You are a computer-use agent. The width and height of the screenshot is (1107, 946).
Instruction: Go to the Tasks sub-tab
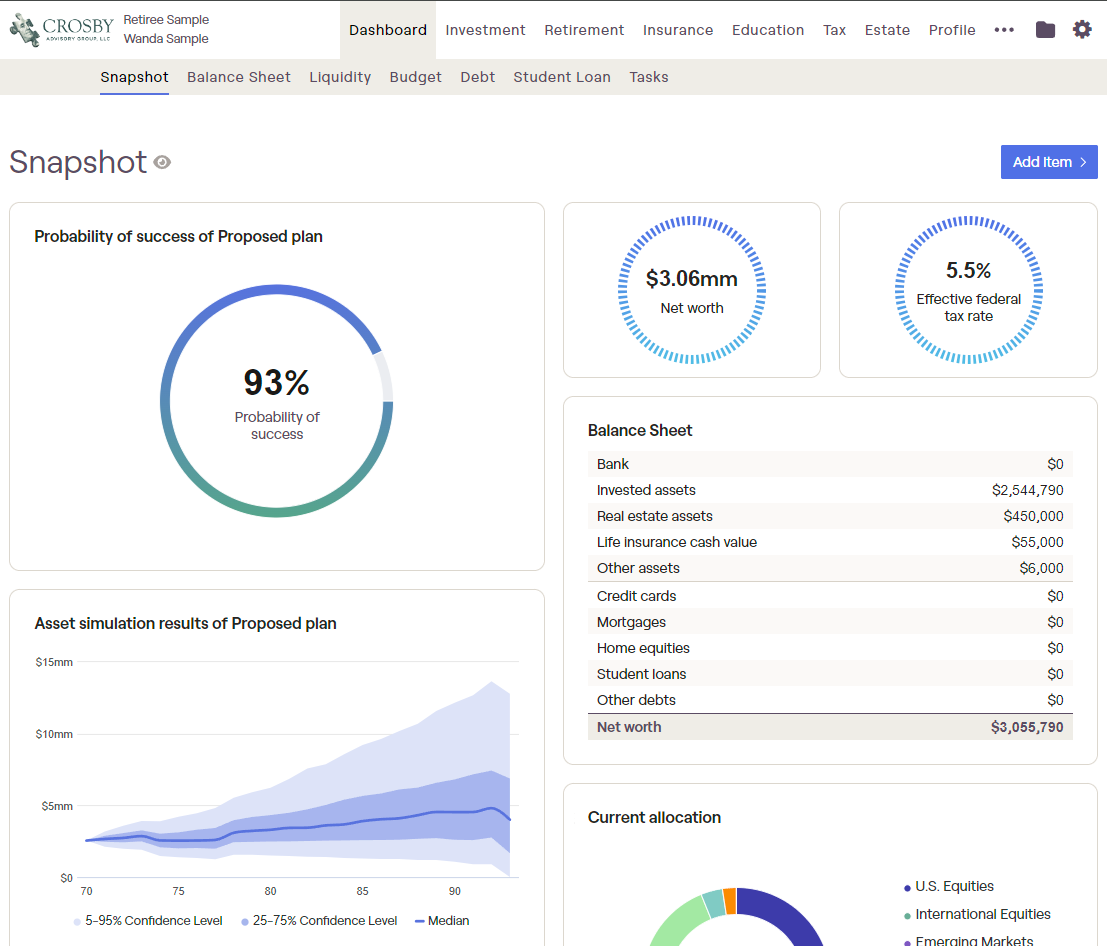(x=649, y=77)
